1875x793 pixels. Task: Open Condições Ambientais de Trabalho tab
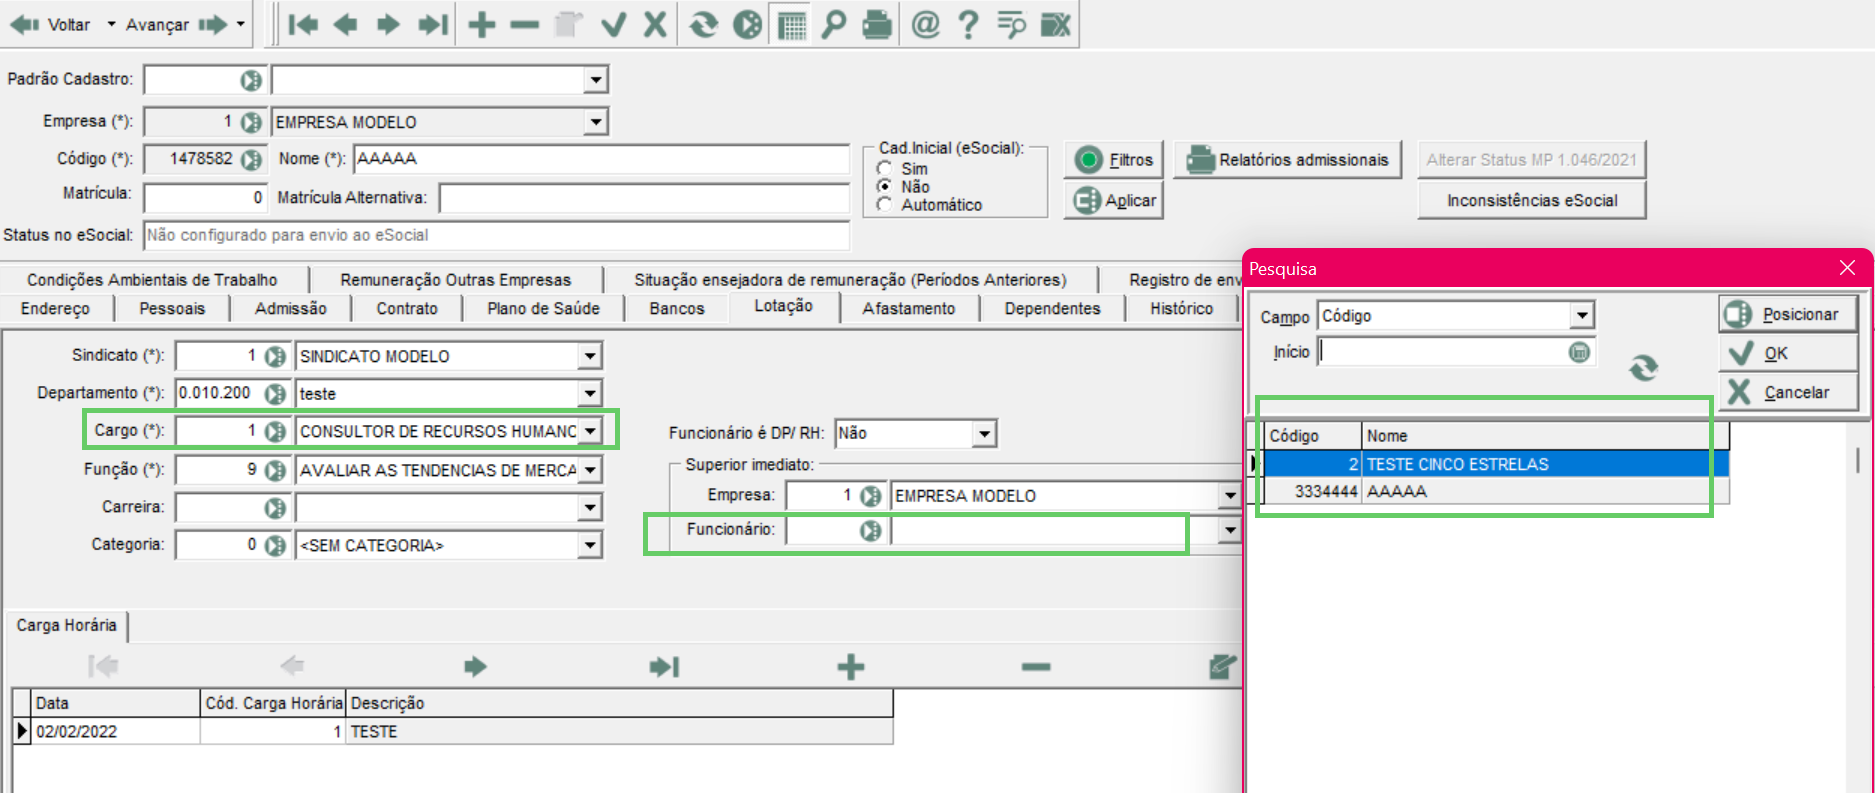[x=152, y=280]
